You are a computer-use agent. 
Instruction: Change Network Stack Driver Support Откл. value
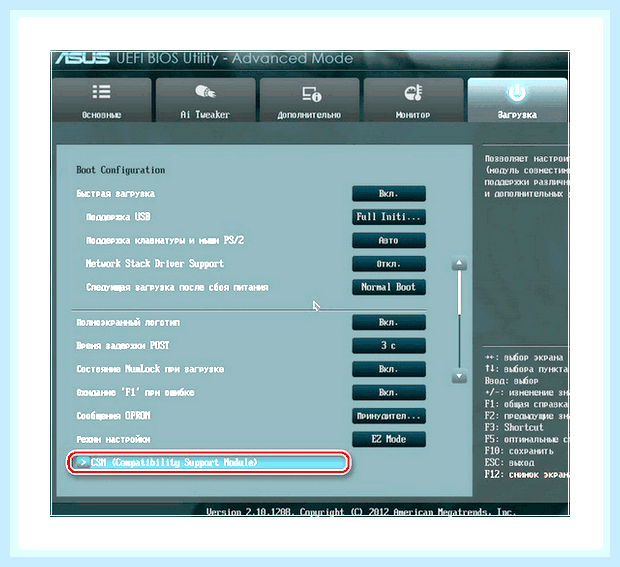point(389,264)
